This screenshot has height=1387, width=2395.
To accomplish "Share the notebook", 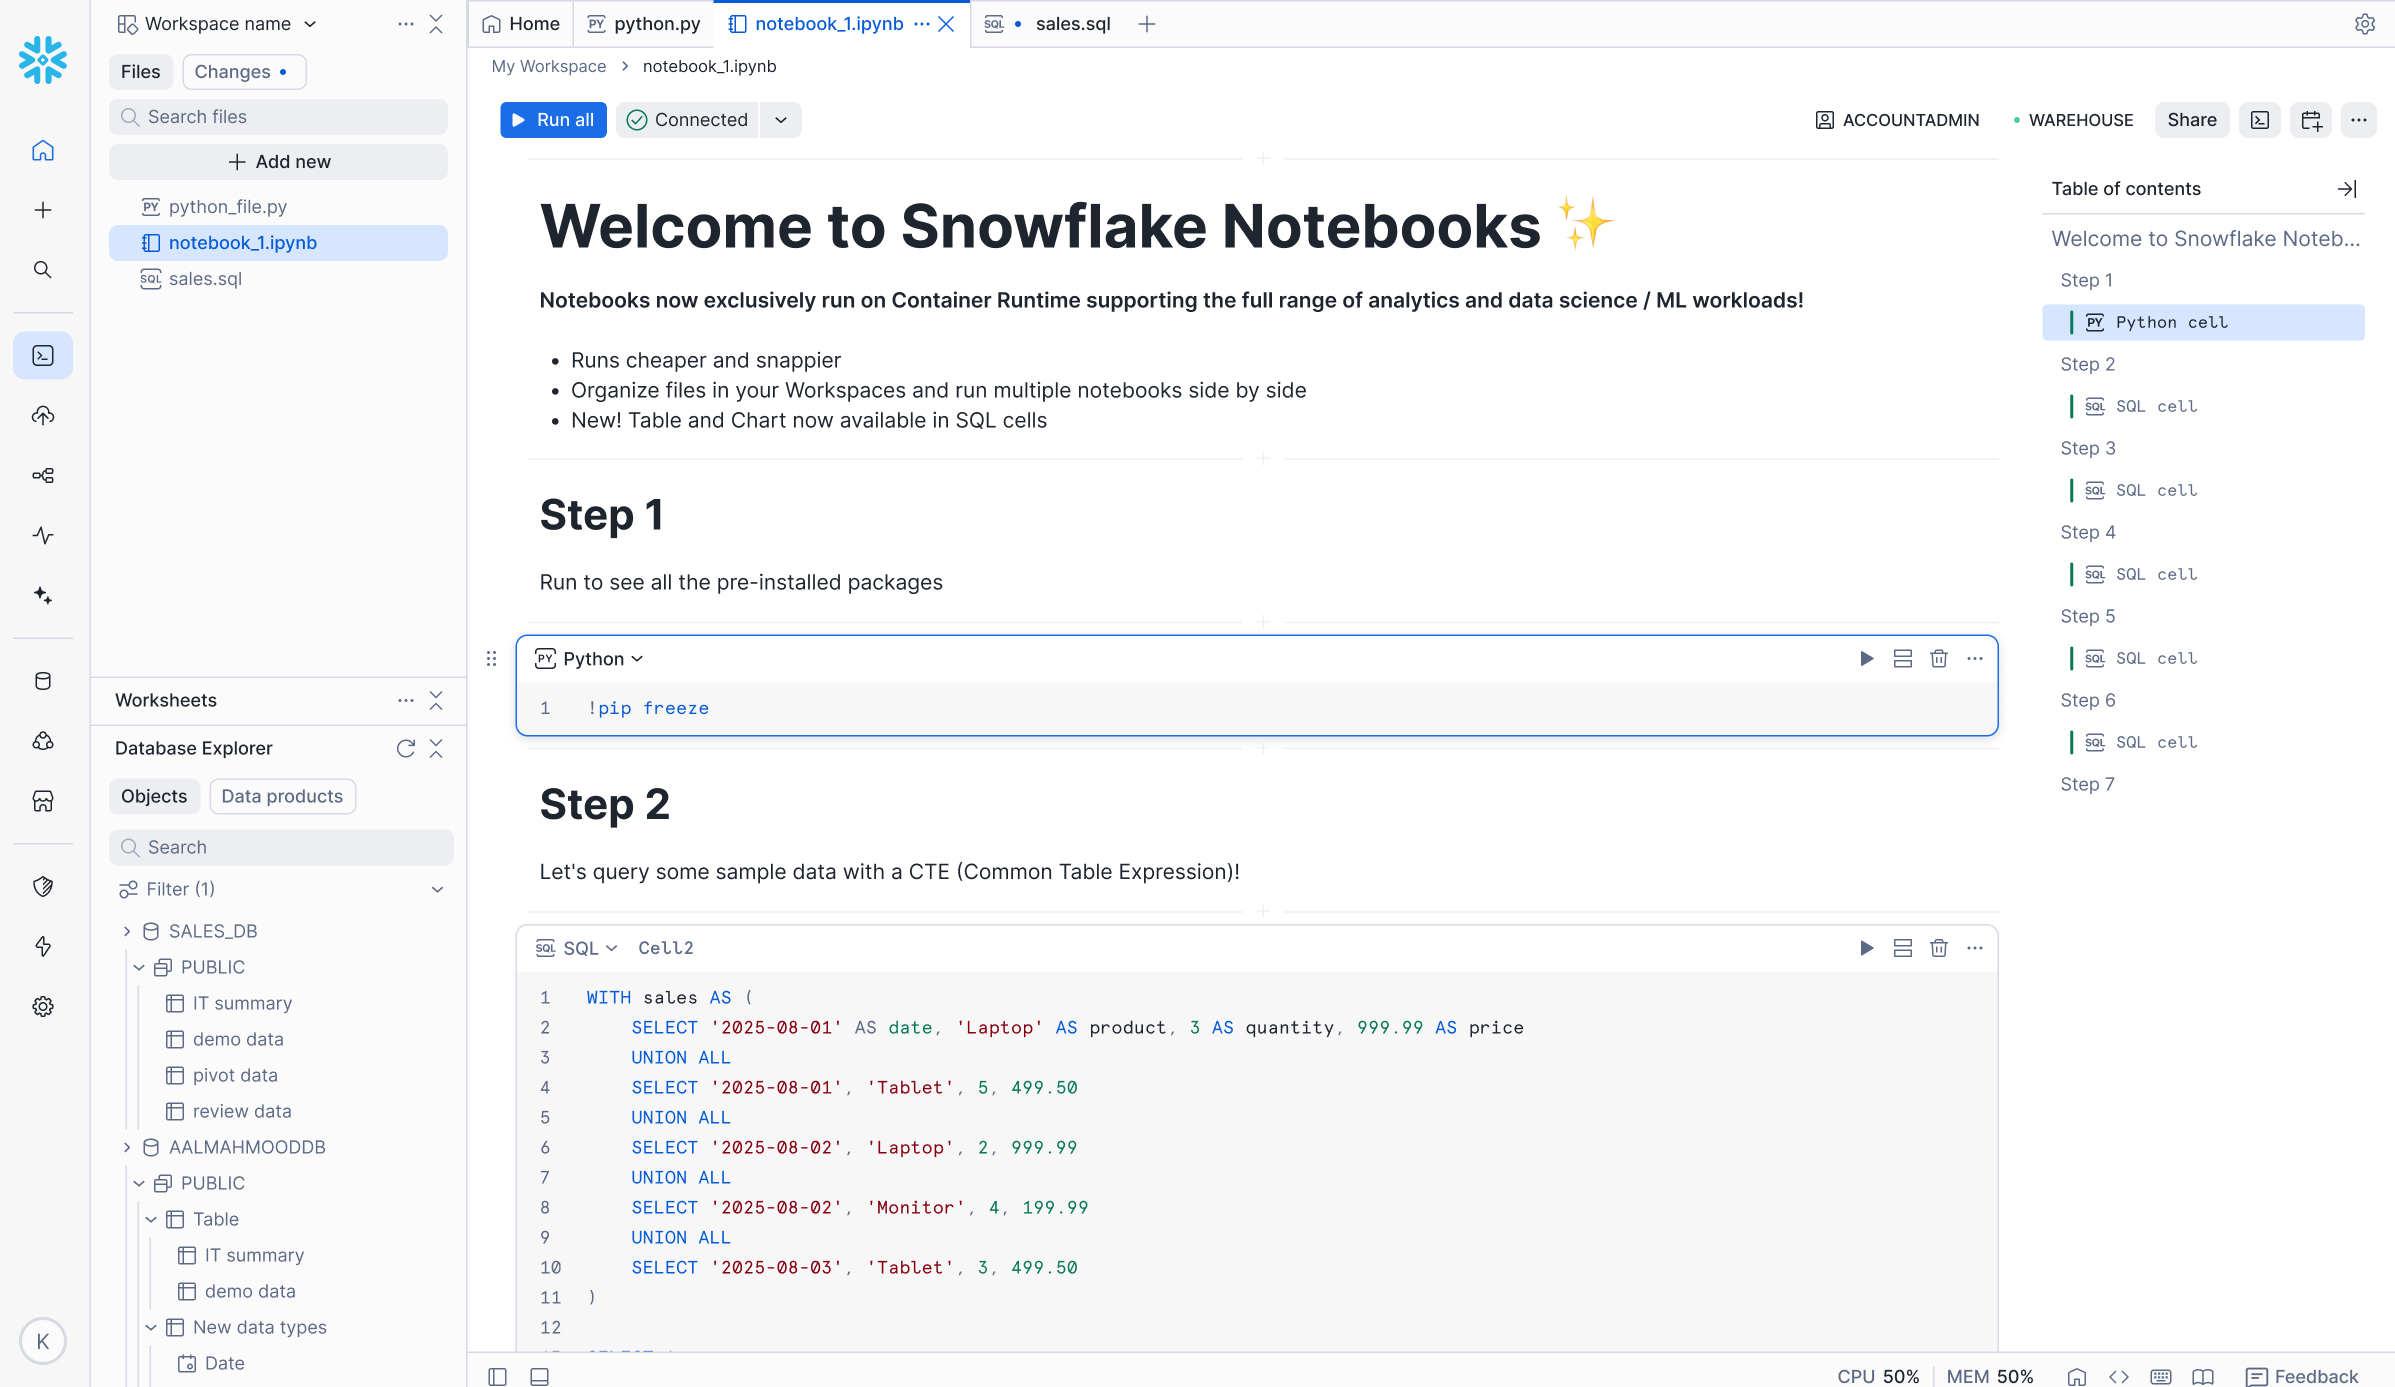I will (x=2191, y=119).
